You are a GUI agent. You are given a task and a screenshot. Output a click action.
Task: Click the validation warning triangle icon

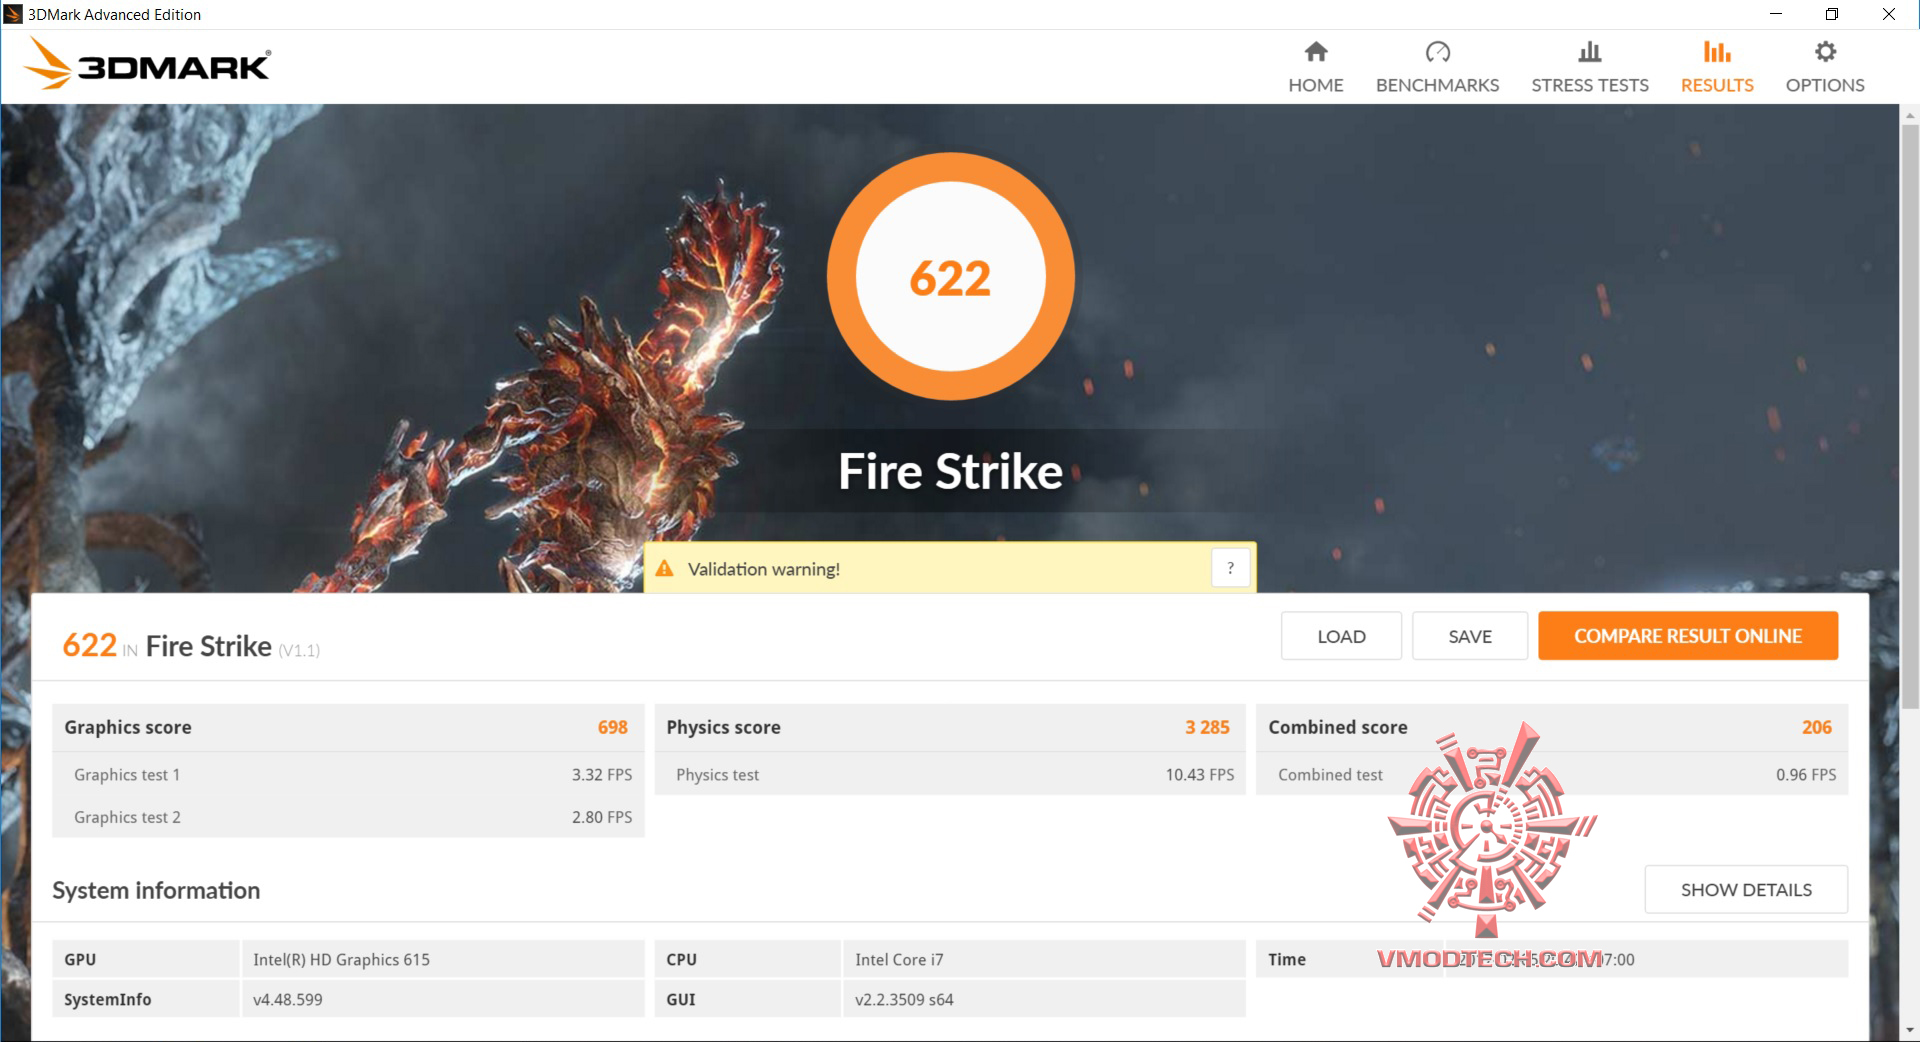click(664, 569)
